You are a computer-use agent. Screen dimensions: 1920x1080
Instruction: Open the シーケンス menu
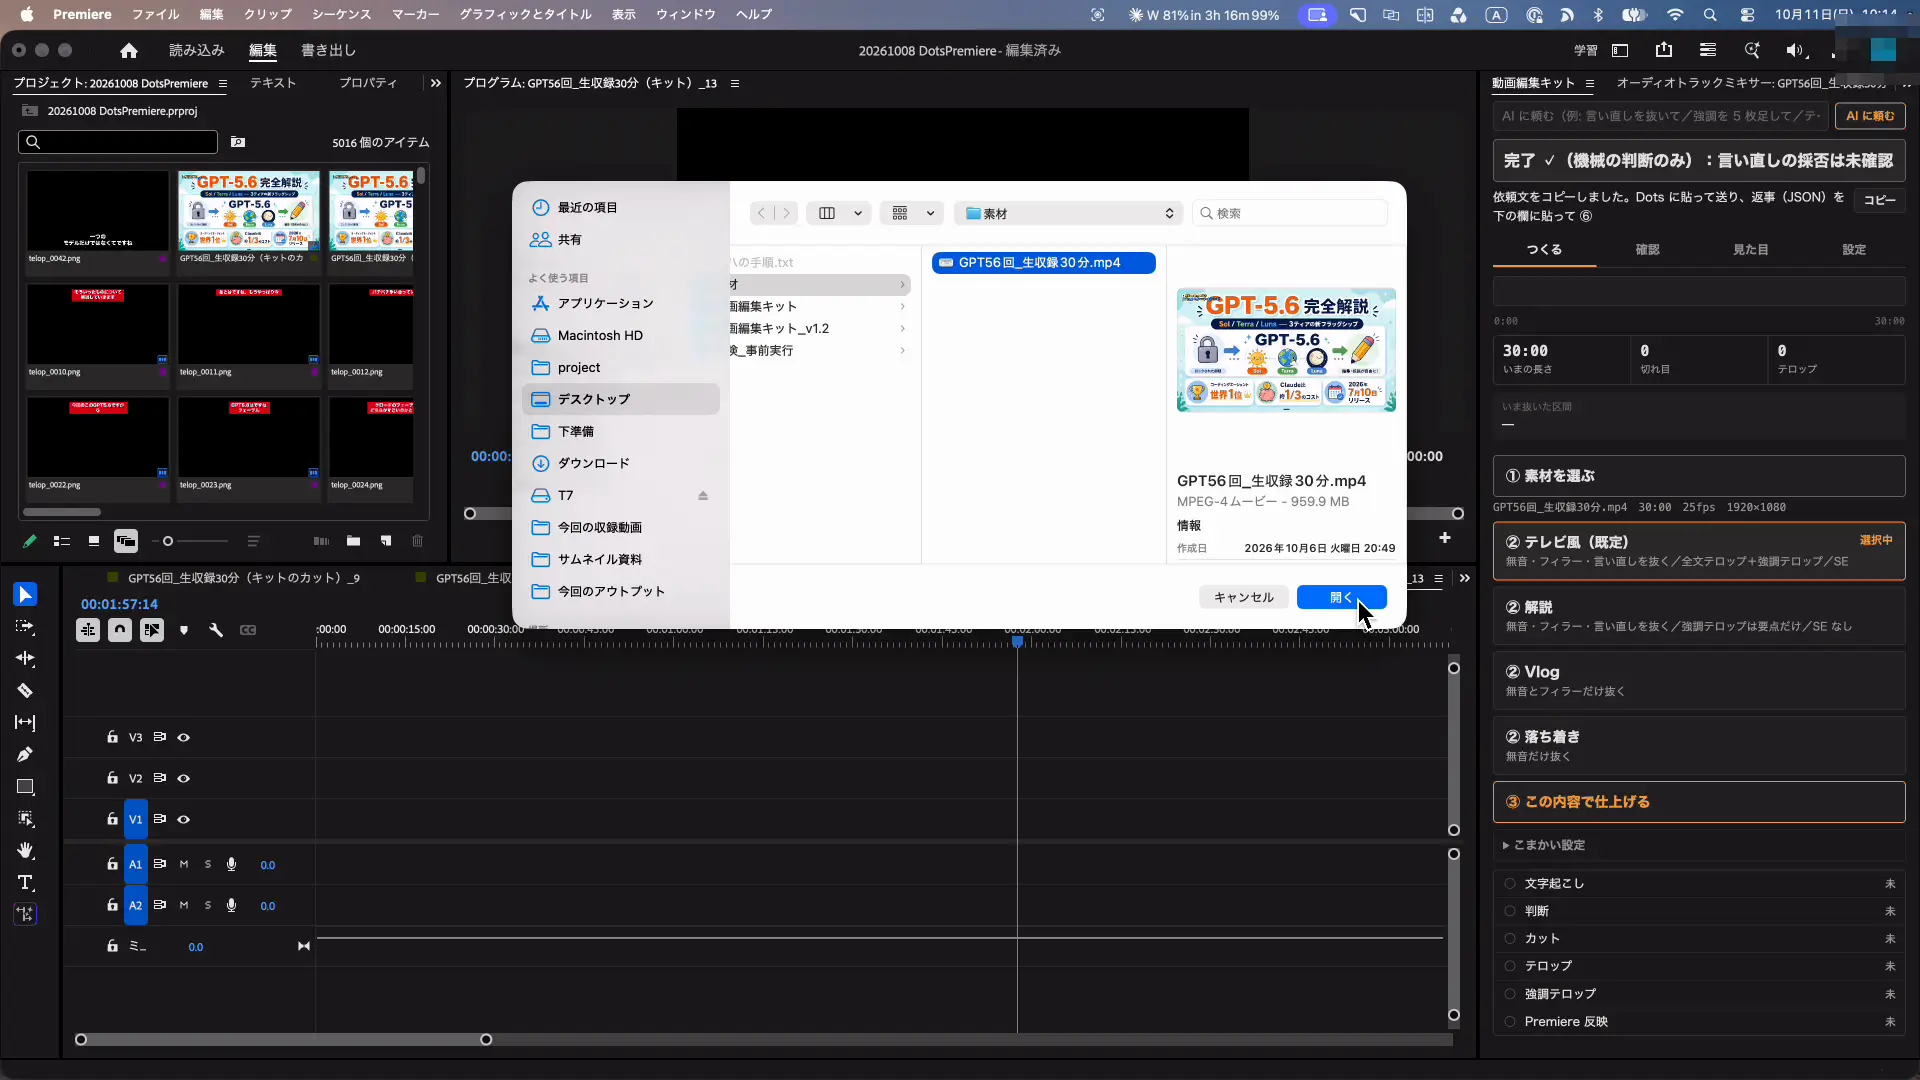341,15
